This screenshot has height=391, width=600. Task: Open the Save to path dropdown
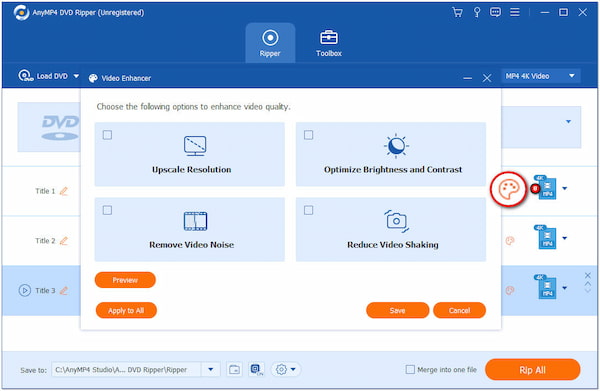click(210, 370)
